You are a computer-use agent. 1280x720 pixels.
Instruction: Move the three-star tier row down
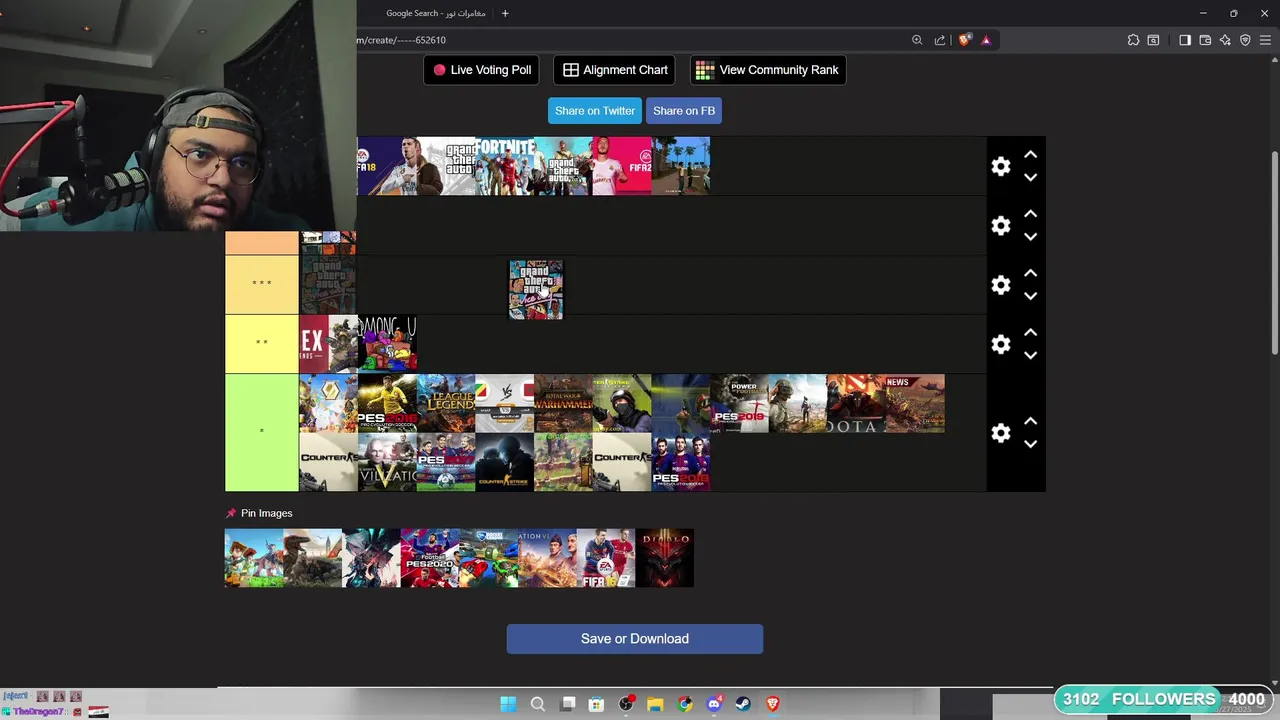[1030, 296]
